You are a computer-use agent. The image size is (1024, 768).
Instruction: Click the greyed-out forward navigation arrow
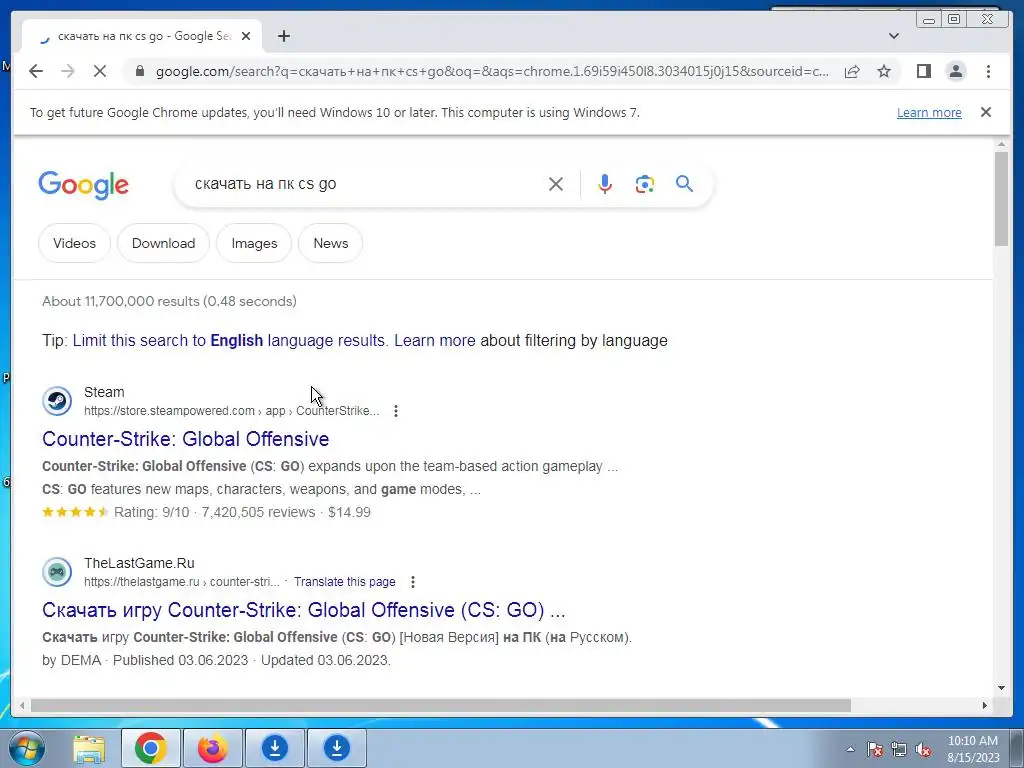pos(68,71)
